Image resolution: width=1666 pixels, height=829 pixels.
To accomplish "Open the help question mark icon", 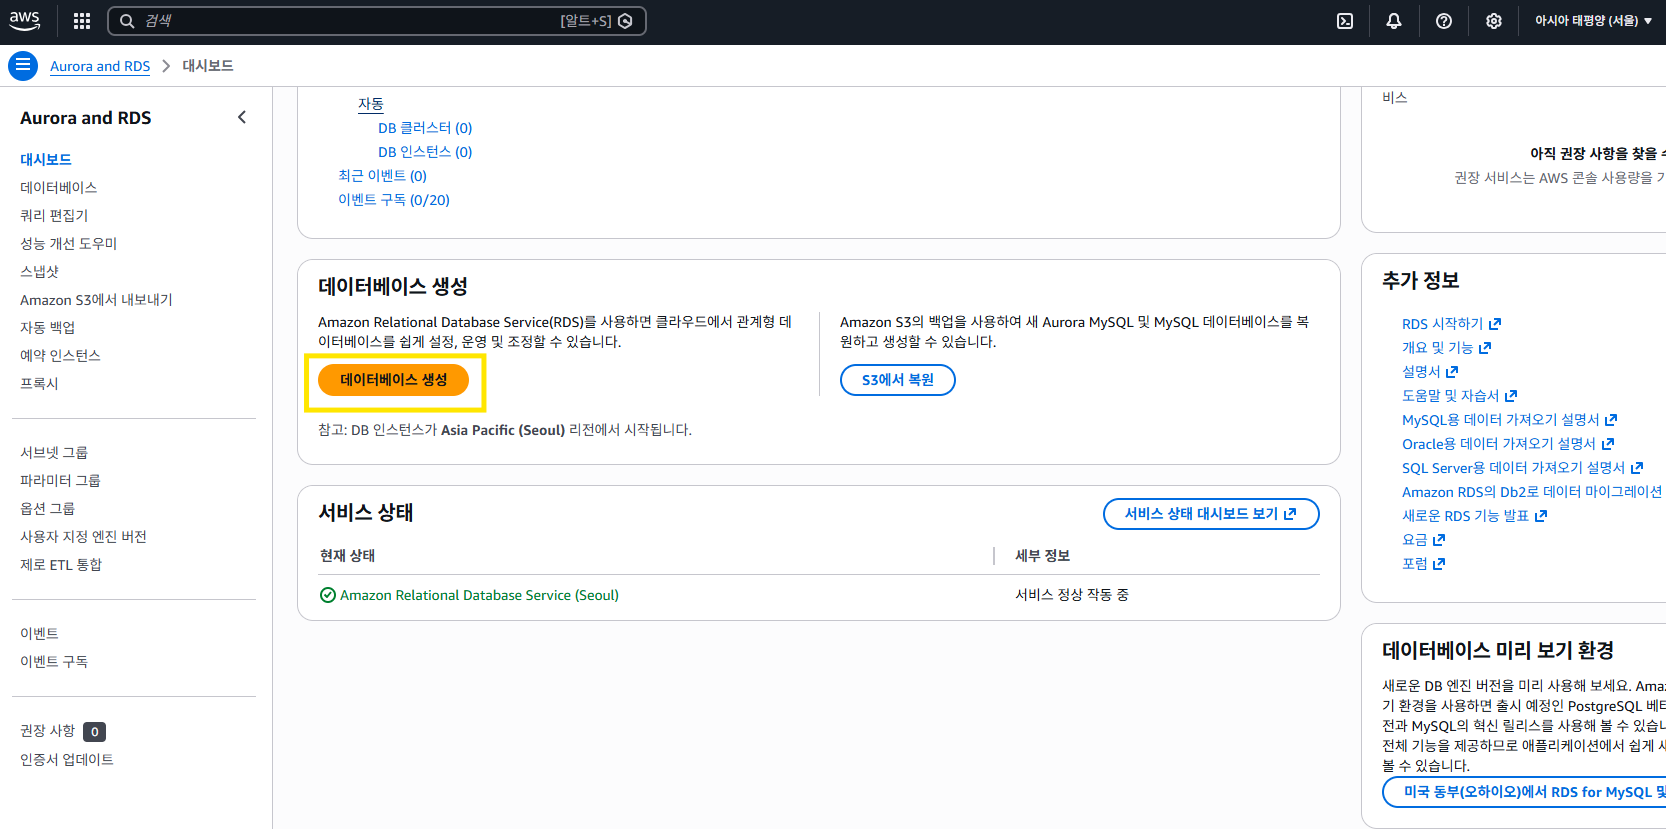I will coord(1444,21).
